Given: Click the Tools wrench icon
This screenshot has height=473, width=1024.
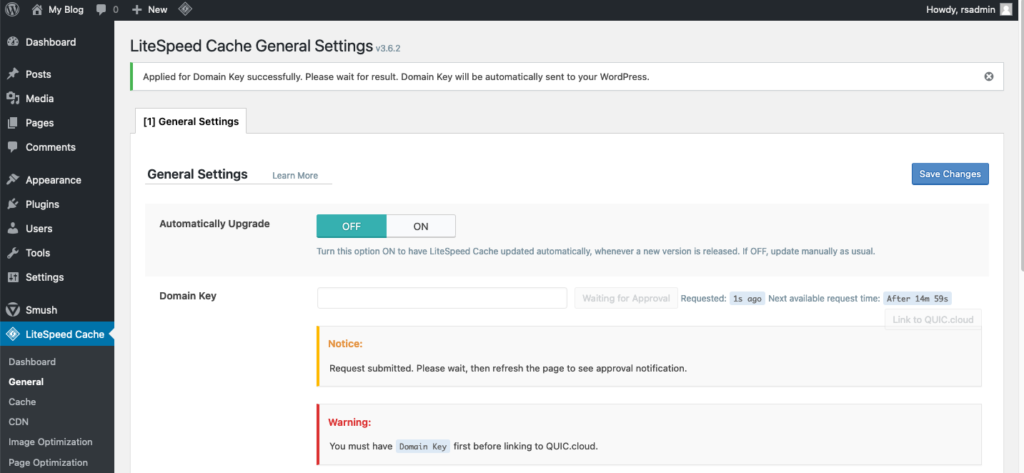Looking at the screenshot, I should 12,253.
